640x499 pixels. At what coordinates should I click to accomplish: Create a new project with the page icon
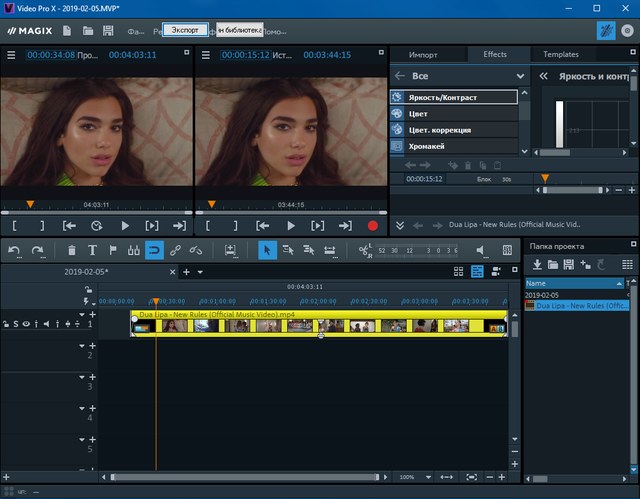click(66, 31)
